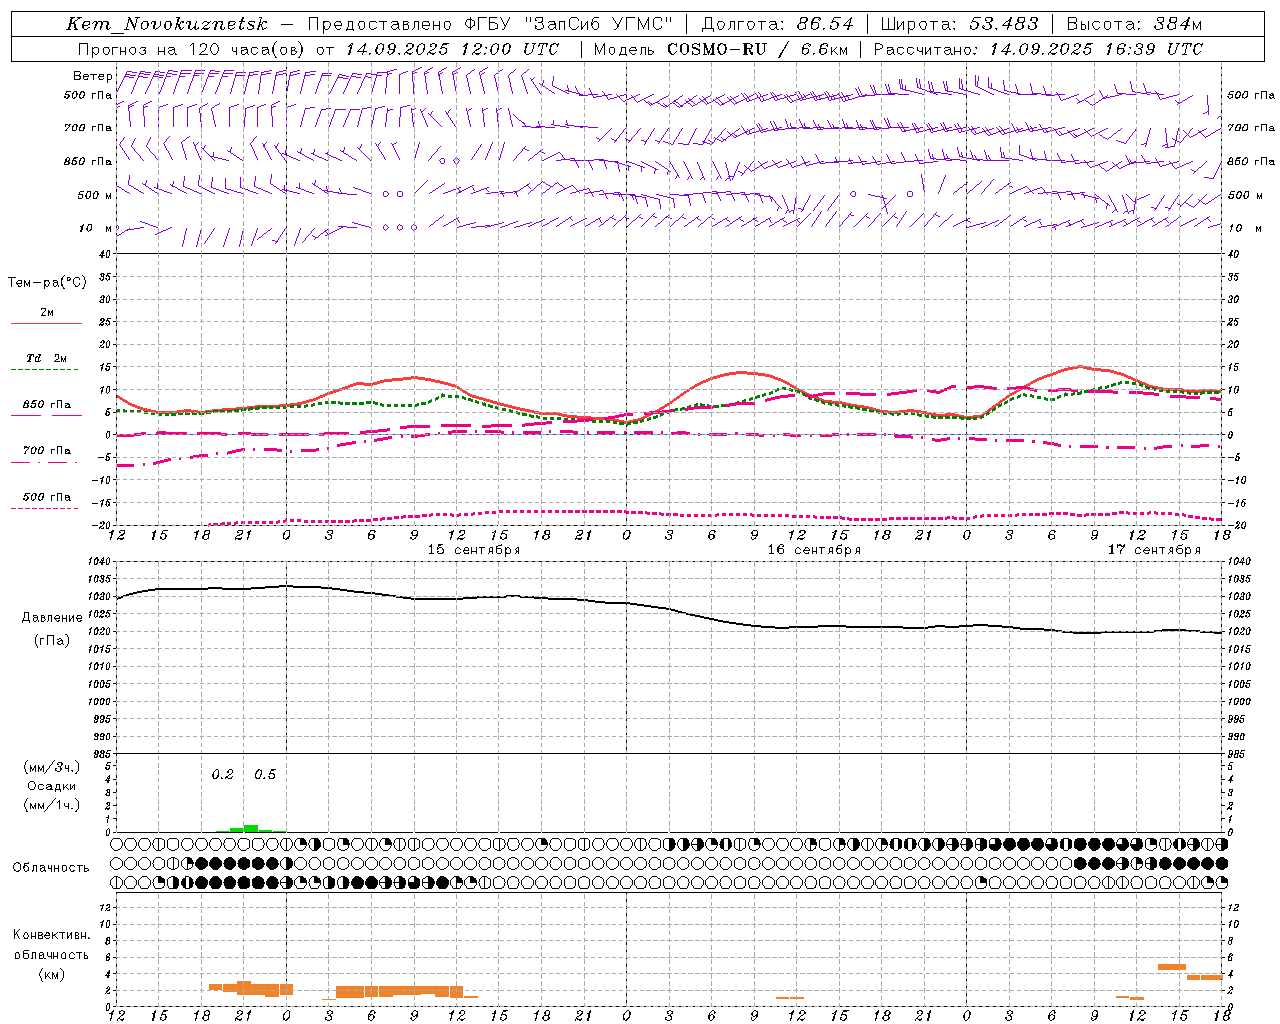Click the 'Давление' pressure panel label
Screen dimensions: 1280x1024
click(x=50, y=618)
